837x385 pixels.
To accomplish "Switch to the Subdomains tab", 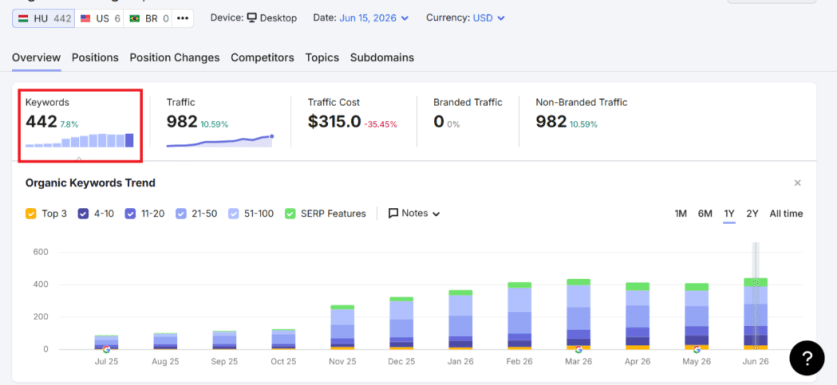I will click(382, 58).
